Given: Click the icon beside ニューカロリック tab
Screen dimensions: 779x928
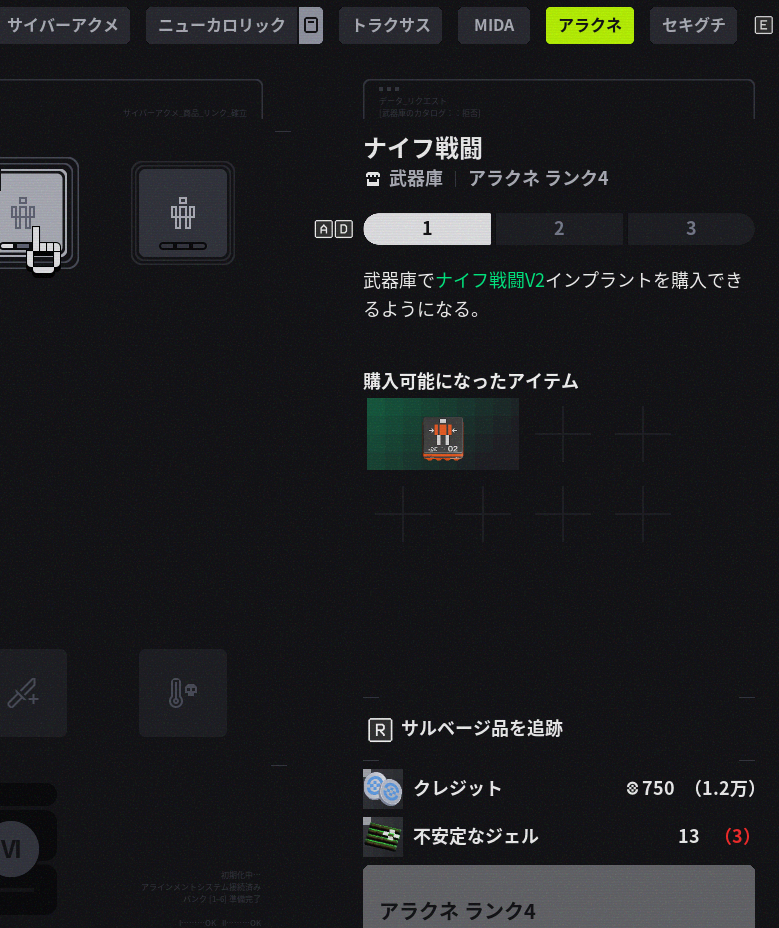Looking at the screenshot, I should (x=311, y=25).
